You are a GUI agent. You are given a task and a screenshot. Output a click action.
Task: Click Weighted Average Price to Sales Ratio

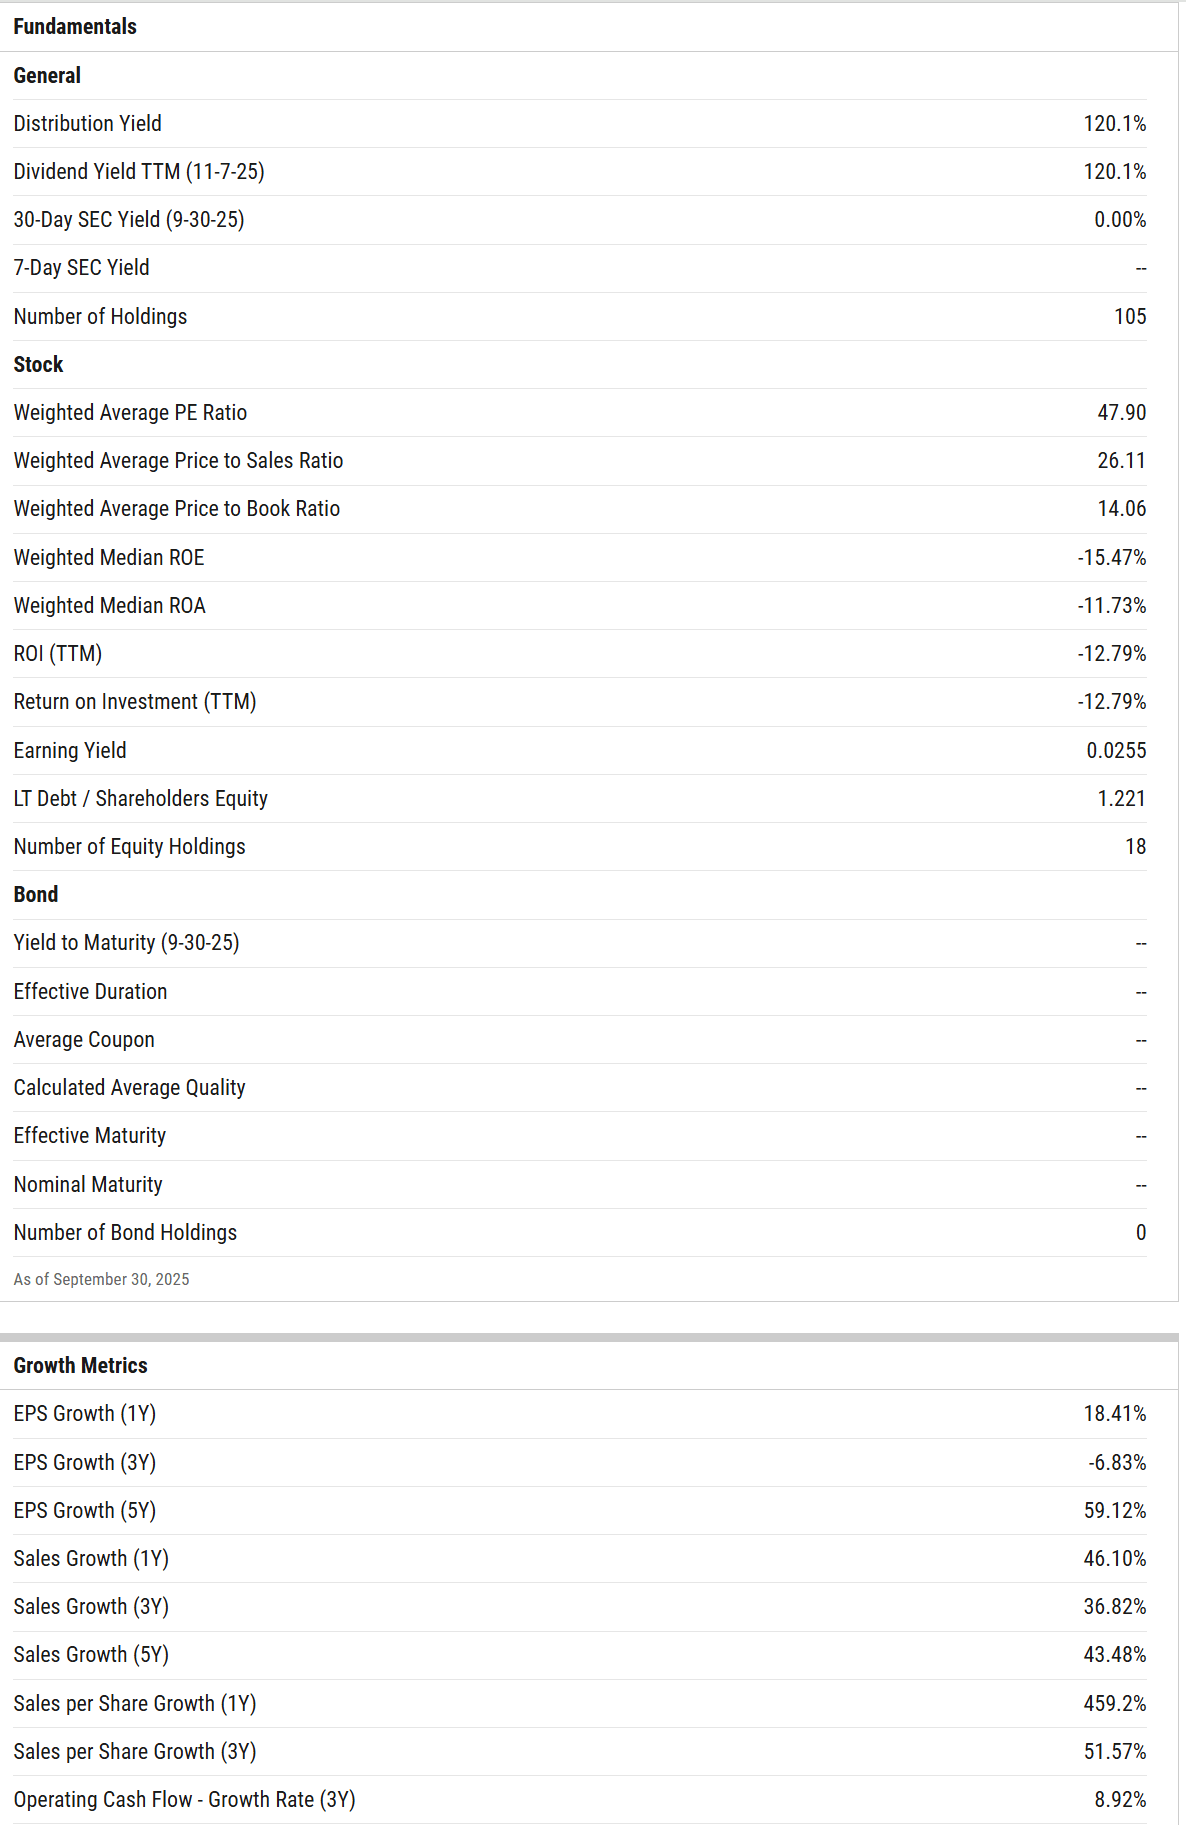click(178, 461)
